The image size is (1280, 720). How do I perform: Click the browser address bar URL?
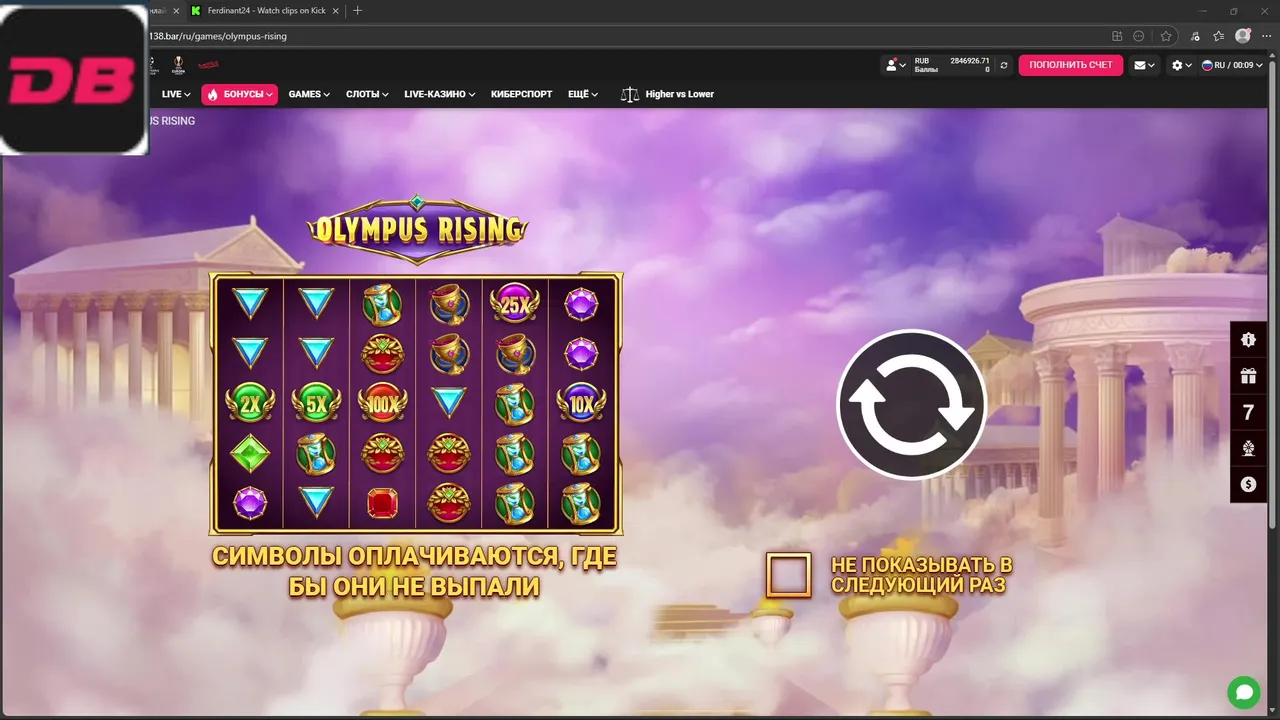pyautogui.click(x=218, y=36)
